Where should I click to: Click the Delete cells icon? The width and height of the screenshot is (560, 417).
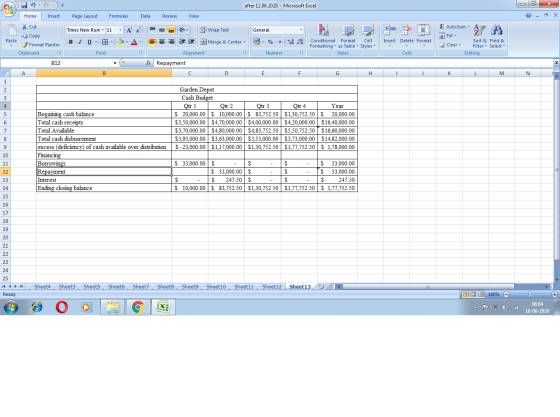click(x=406, y=31)
